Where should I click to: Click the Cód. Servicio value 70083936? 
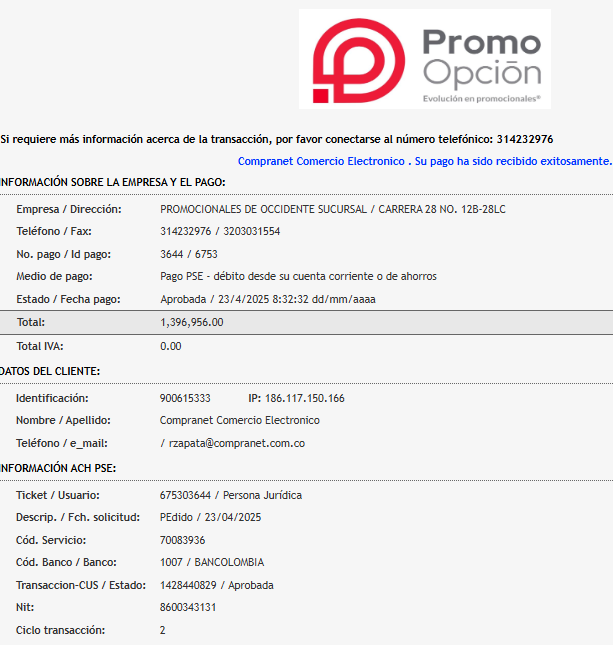pyautogui.click(x=182, y=540)
